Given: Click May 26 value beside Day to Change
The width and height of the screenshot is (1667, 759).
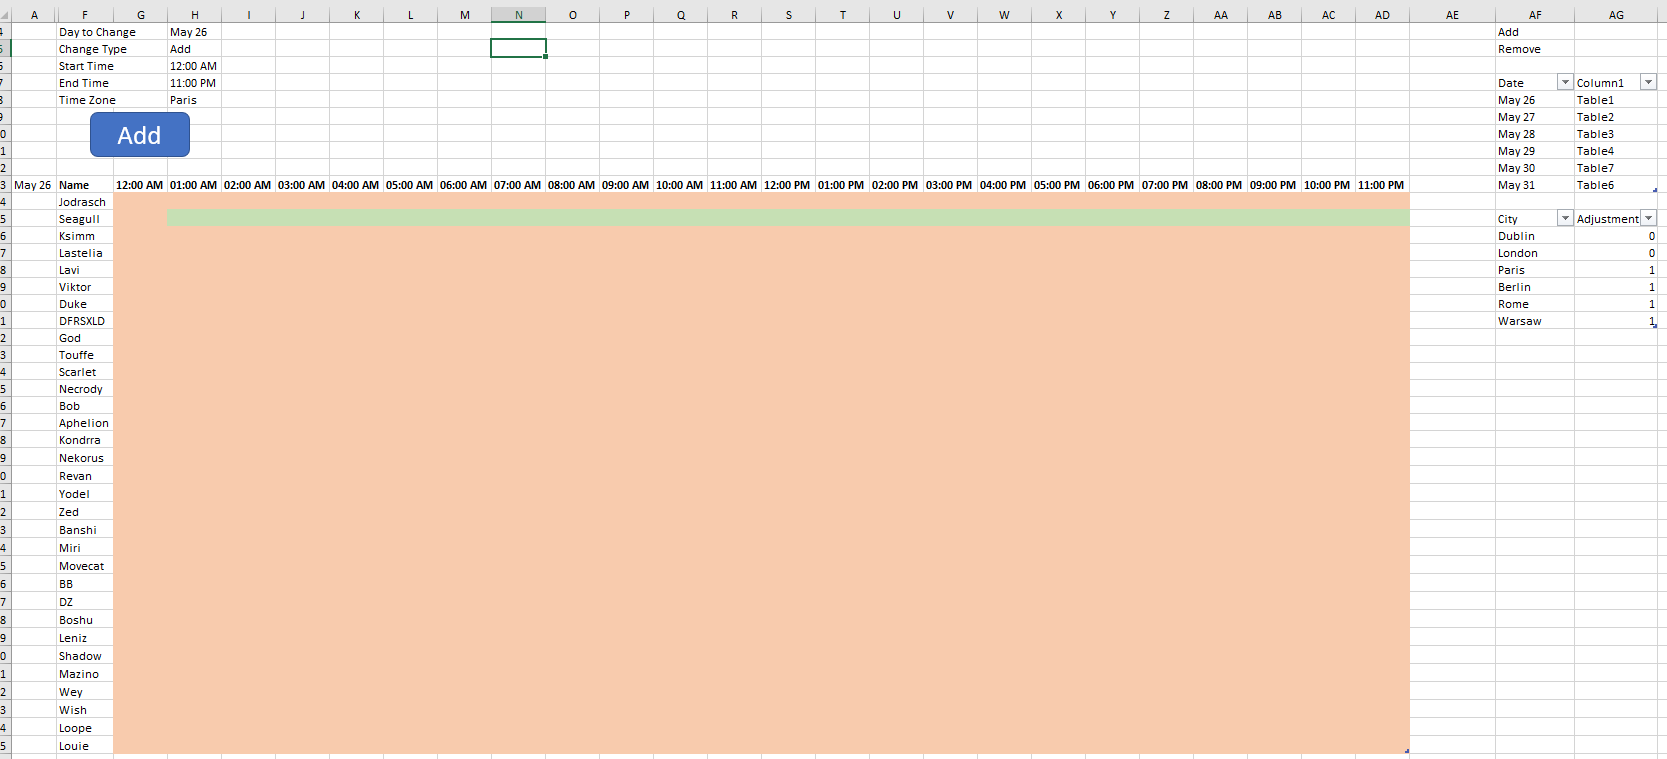Looking at the screenshot, I should 194,32.
